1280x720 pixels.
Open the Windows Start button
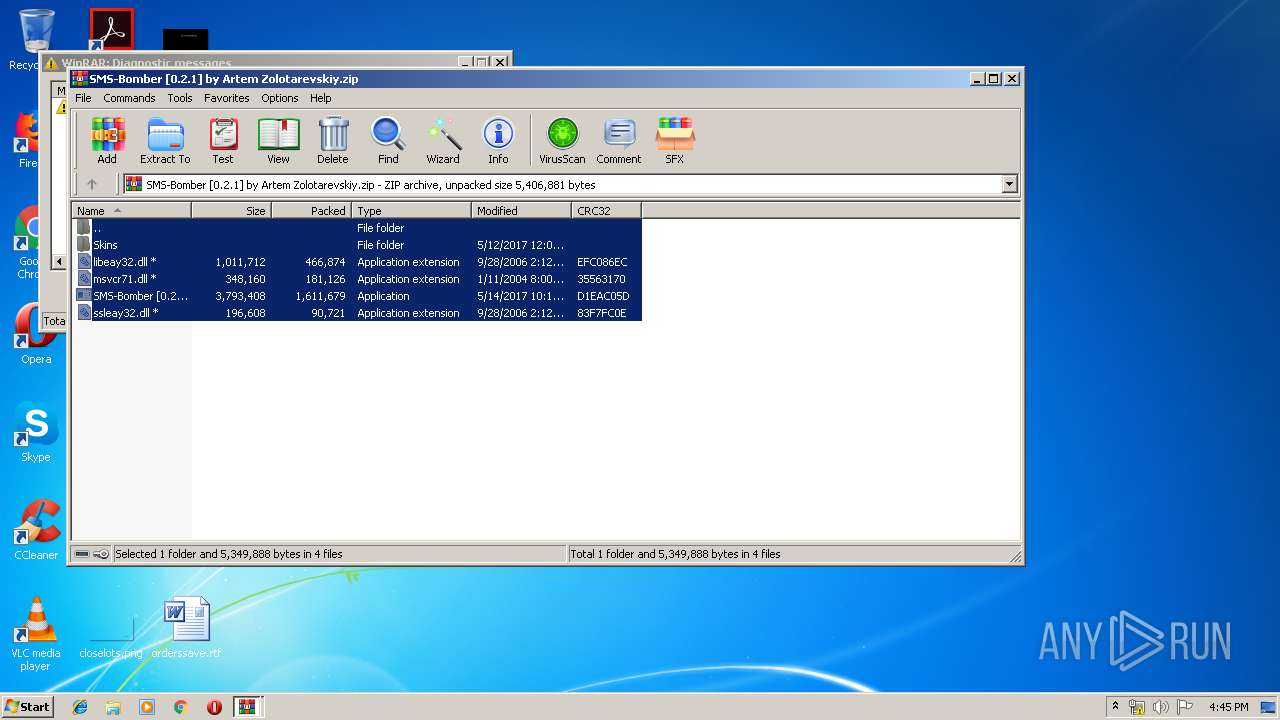pyautogui.click(x=27, y=706)
